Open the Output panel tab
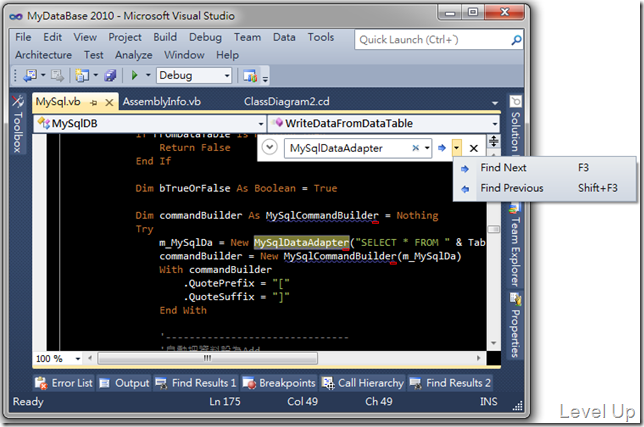 [x=124, y=383]
